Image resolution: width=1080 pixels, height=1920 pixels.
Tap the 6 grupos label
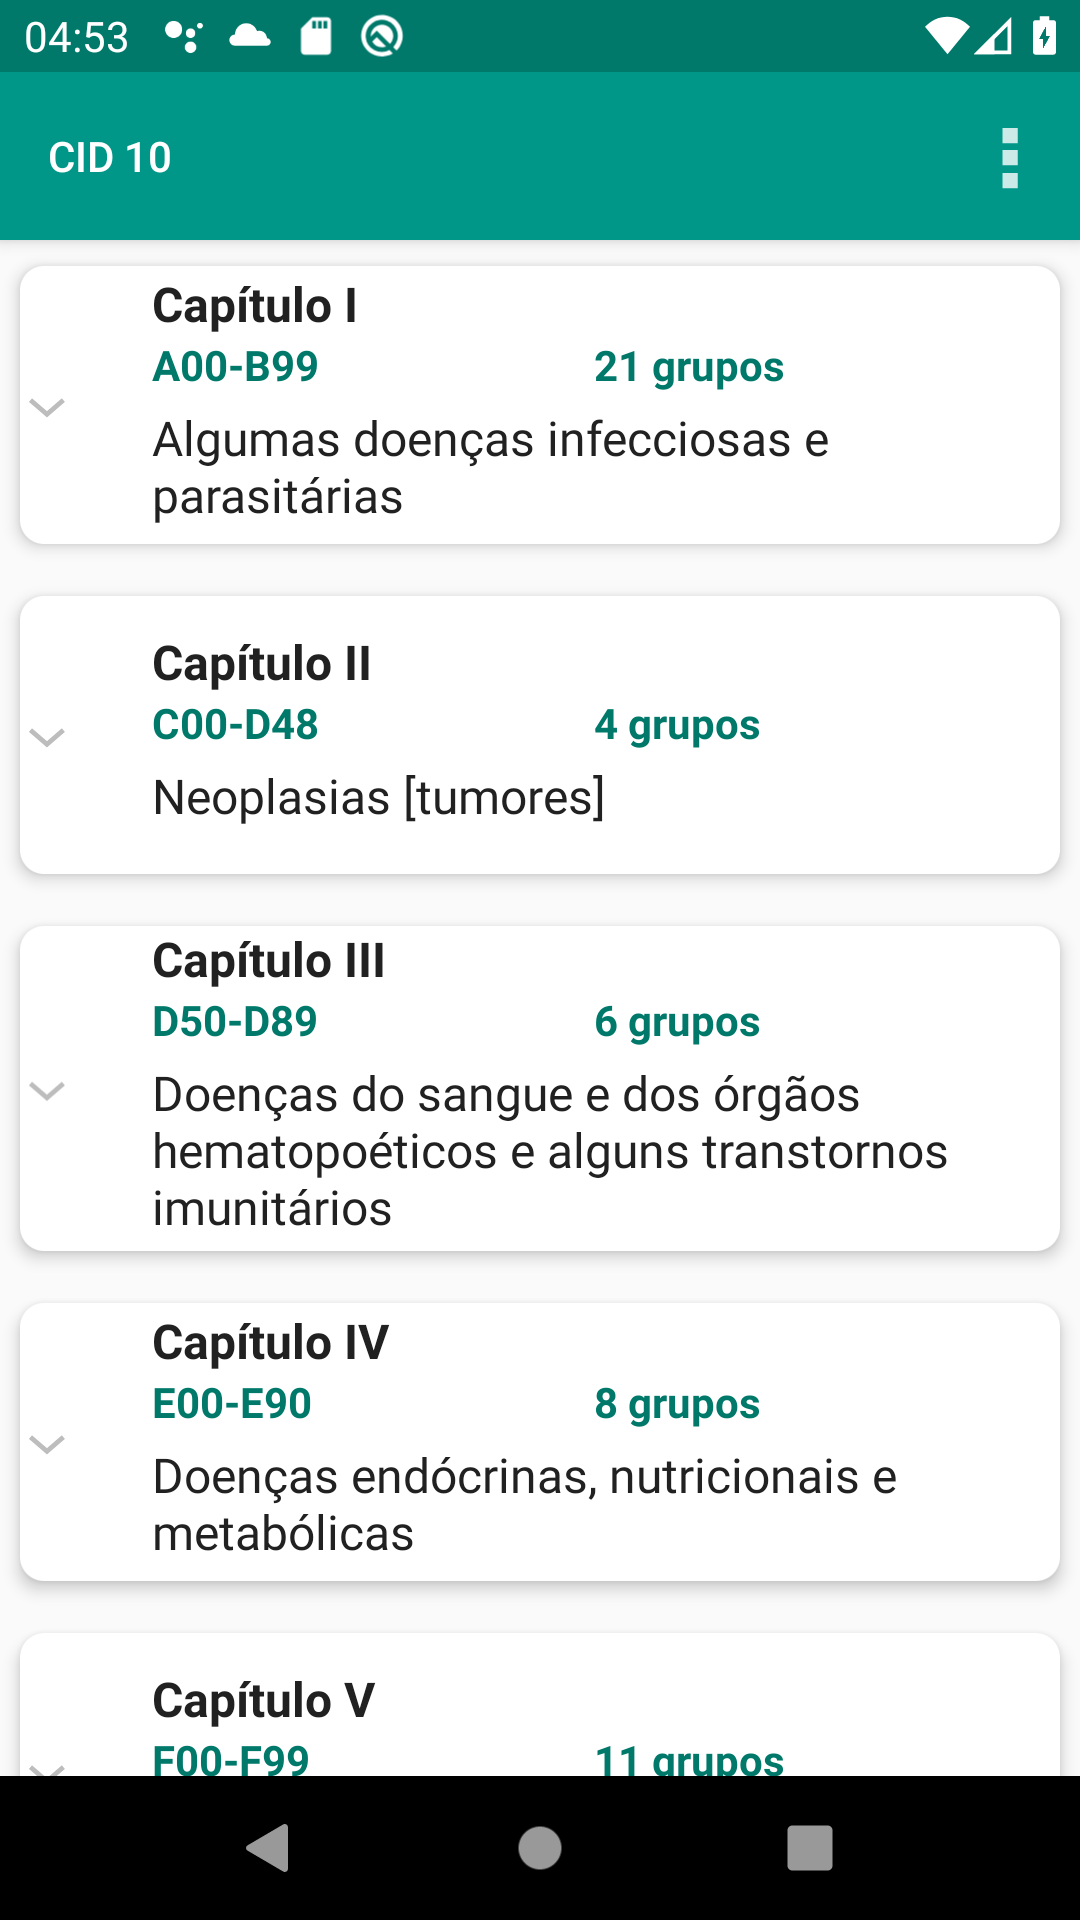pyautogui.click(x=677, y=1022)
